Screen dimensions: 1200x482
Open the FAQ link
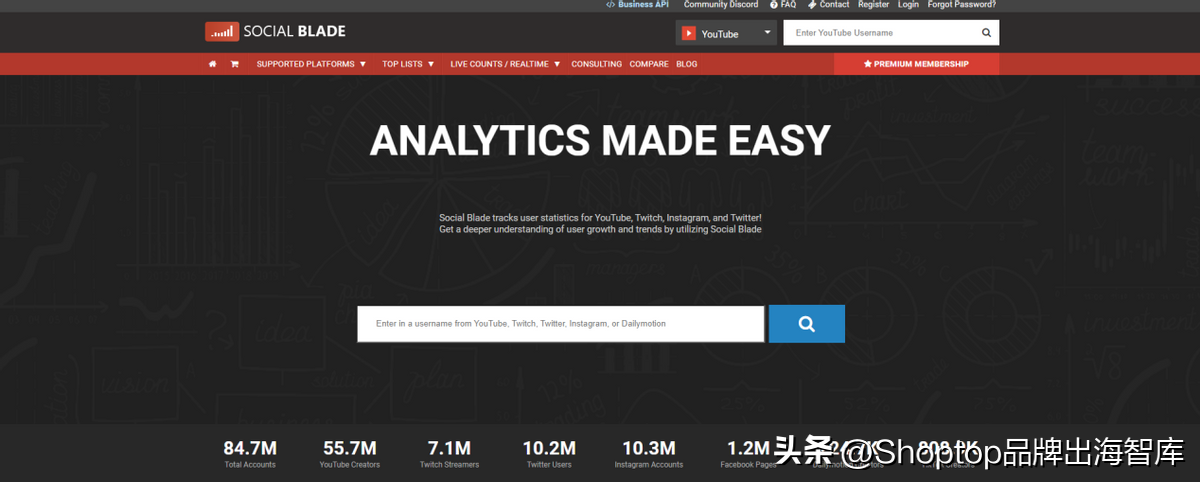click(x=783, y=5)
